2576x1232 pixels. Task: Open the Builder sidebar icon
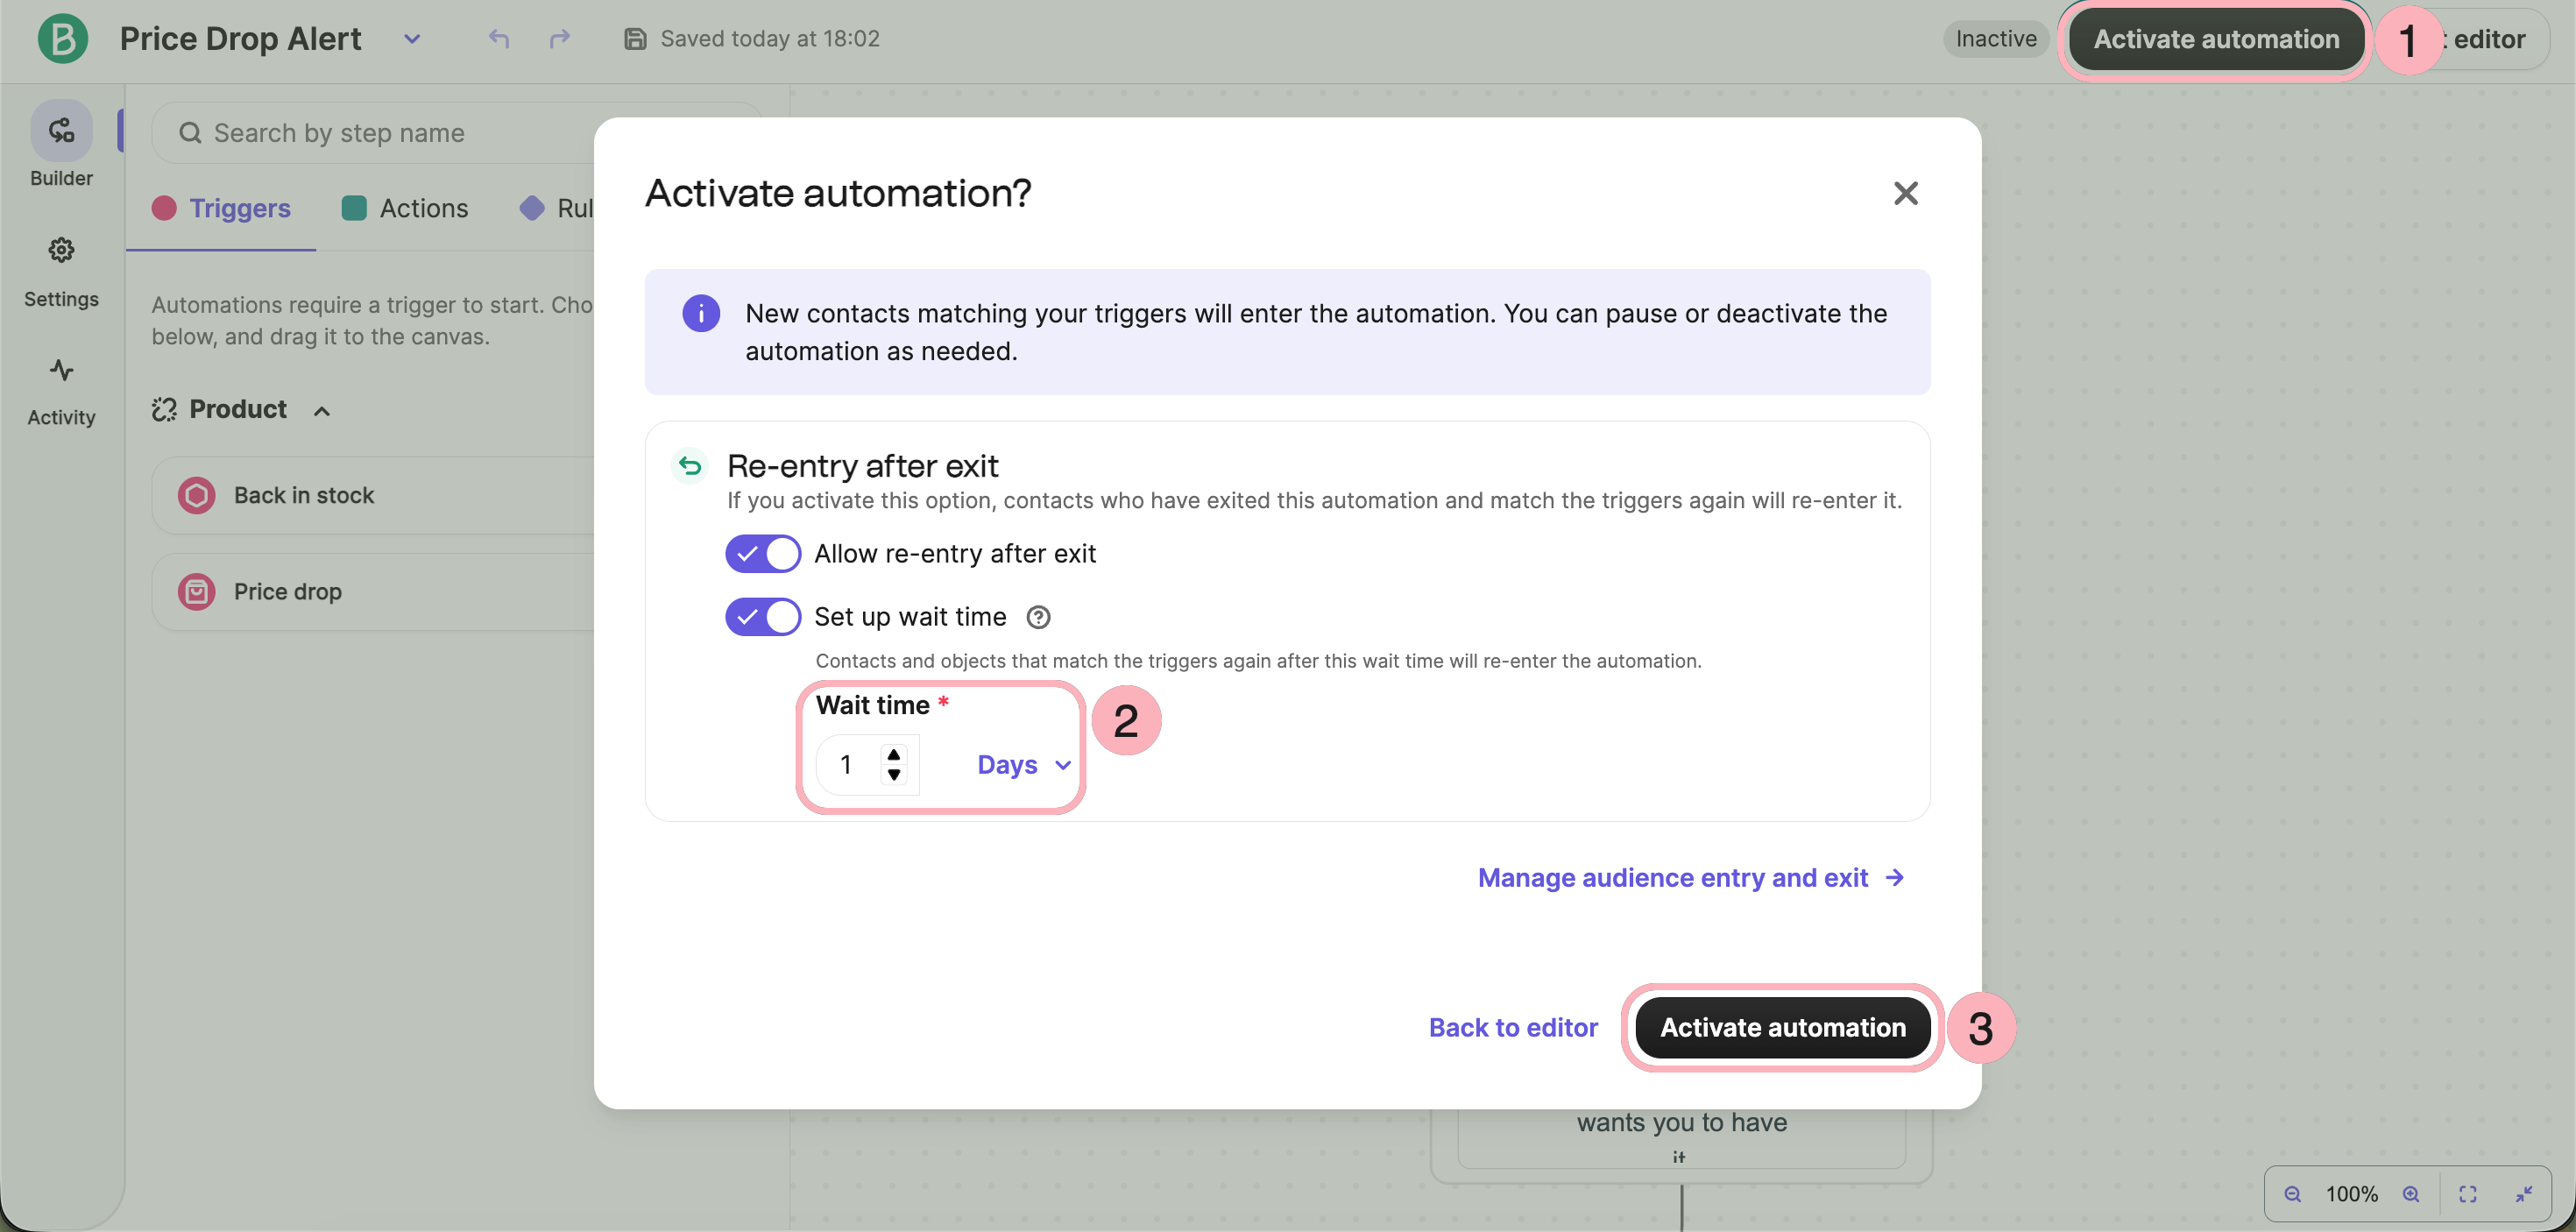click(61, 131)
